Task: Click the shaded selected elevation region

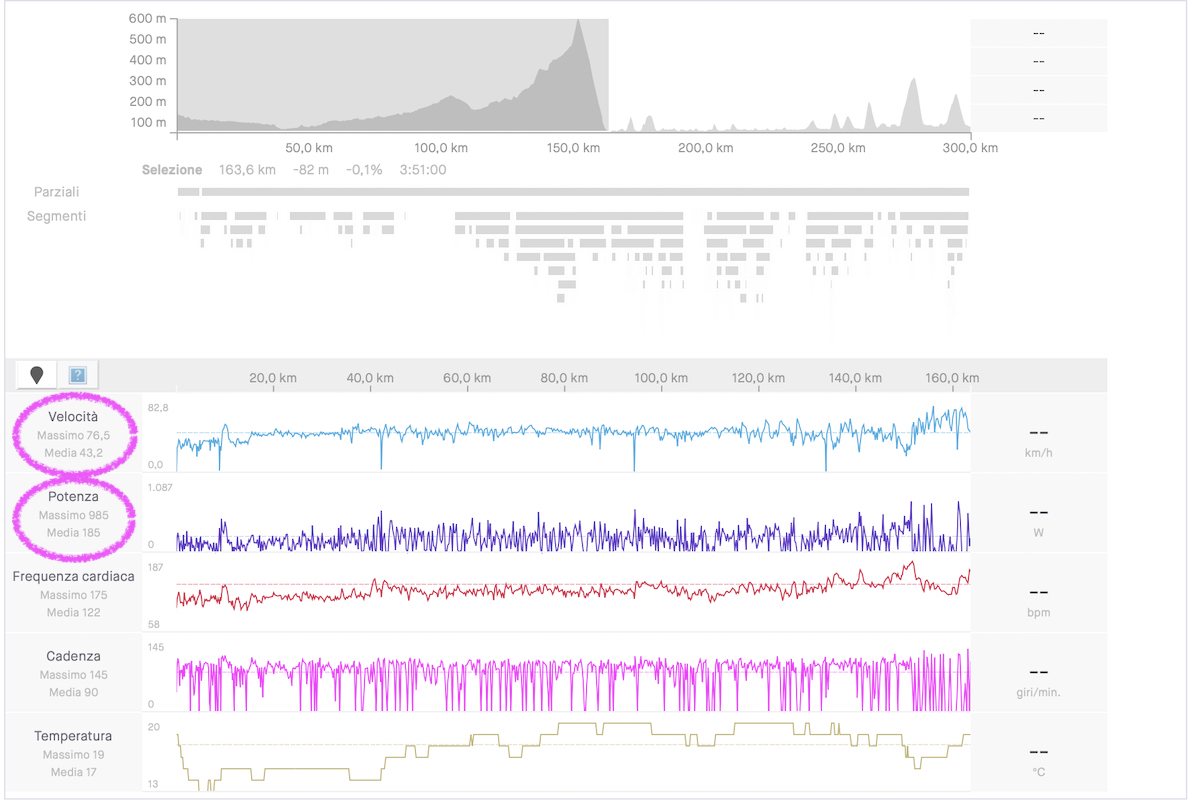Action: click(x=393, y=75)
